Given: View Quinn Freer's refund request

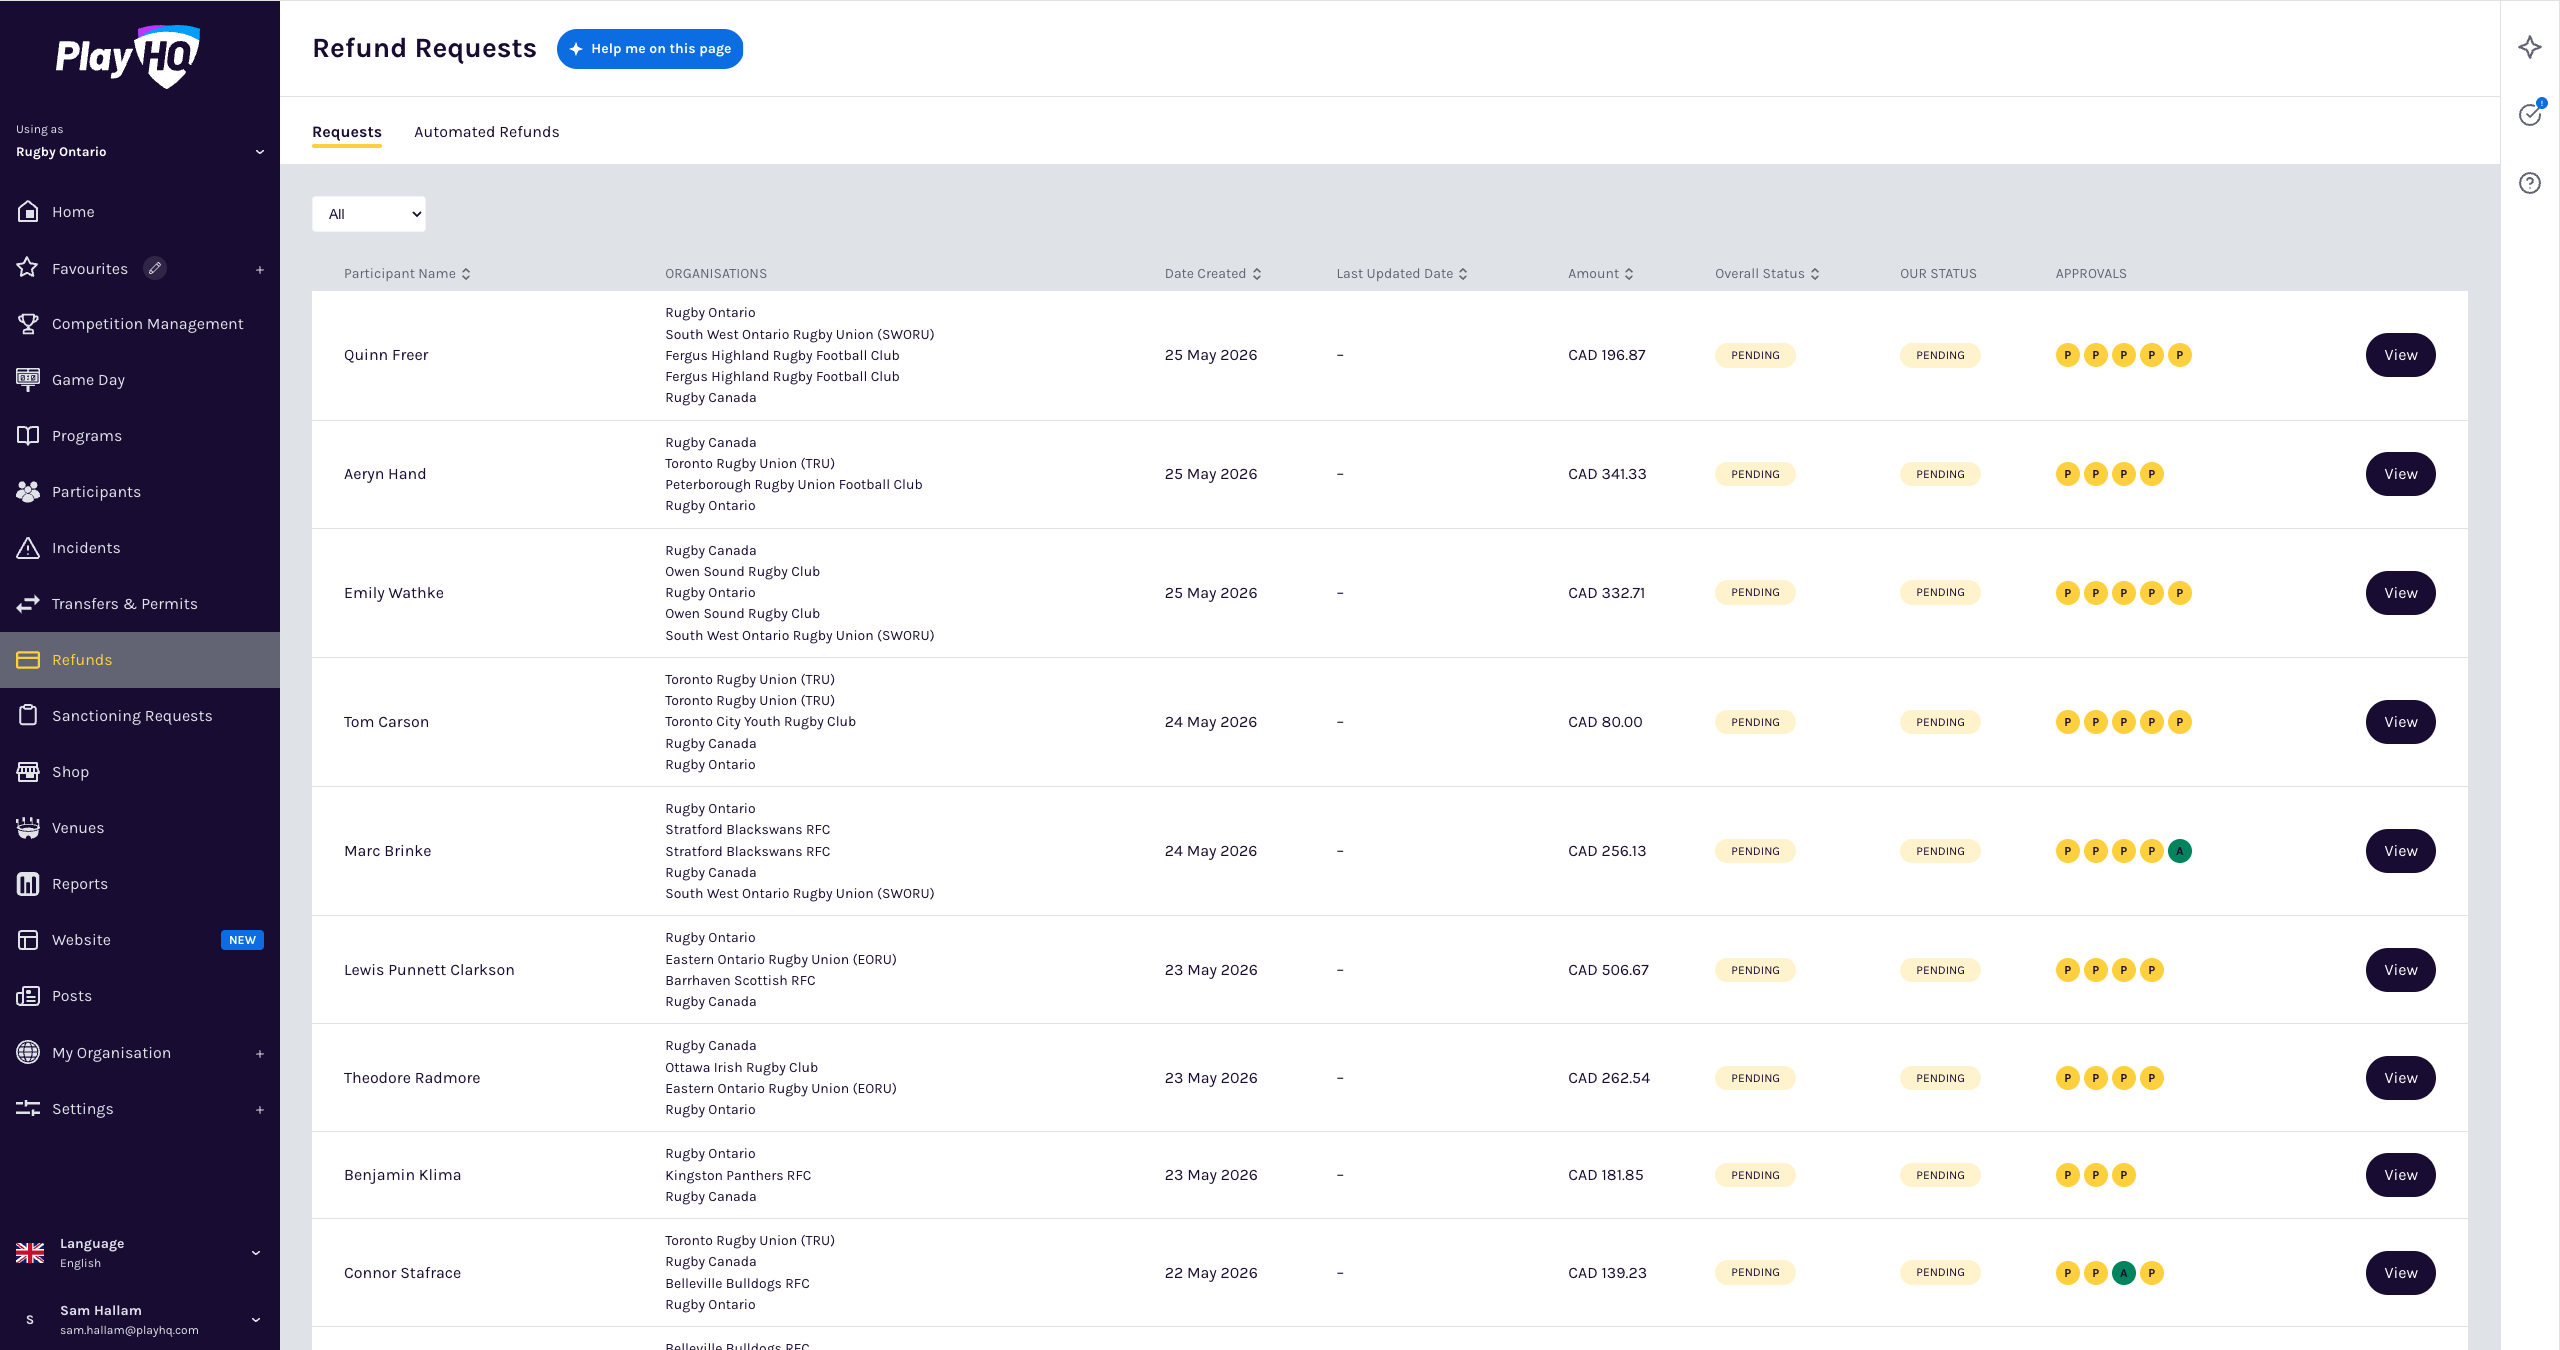Looking at the screenshot, I should coord(2400,355).
